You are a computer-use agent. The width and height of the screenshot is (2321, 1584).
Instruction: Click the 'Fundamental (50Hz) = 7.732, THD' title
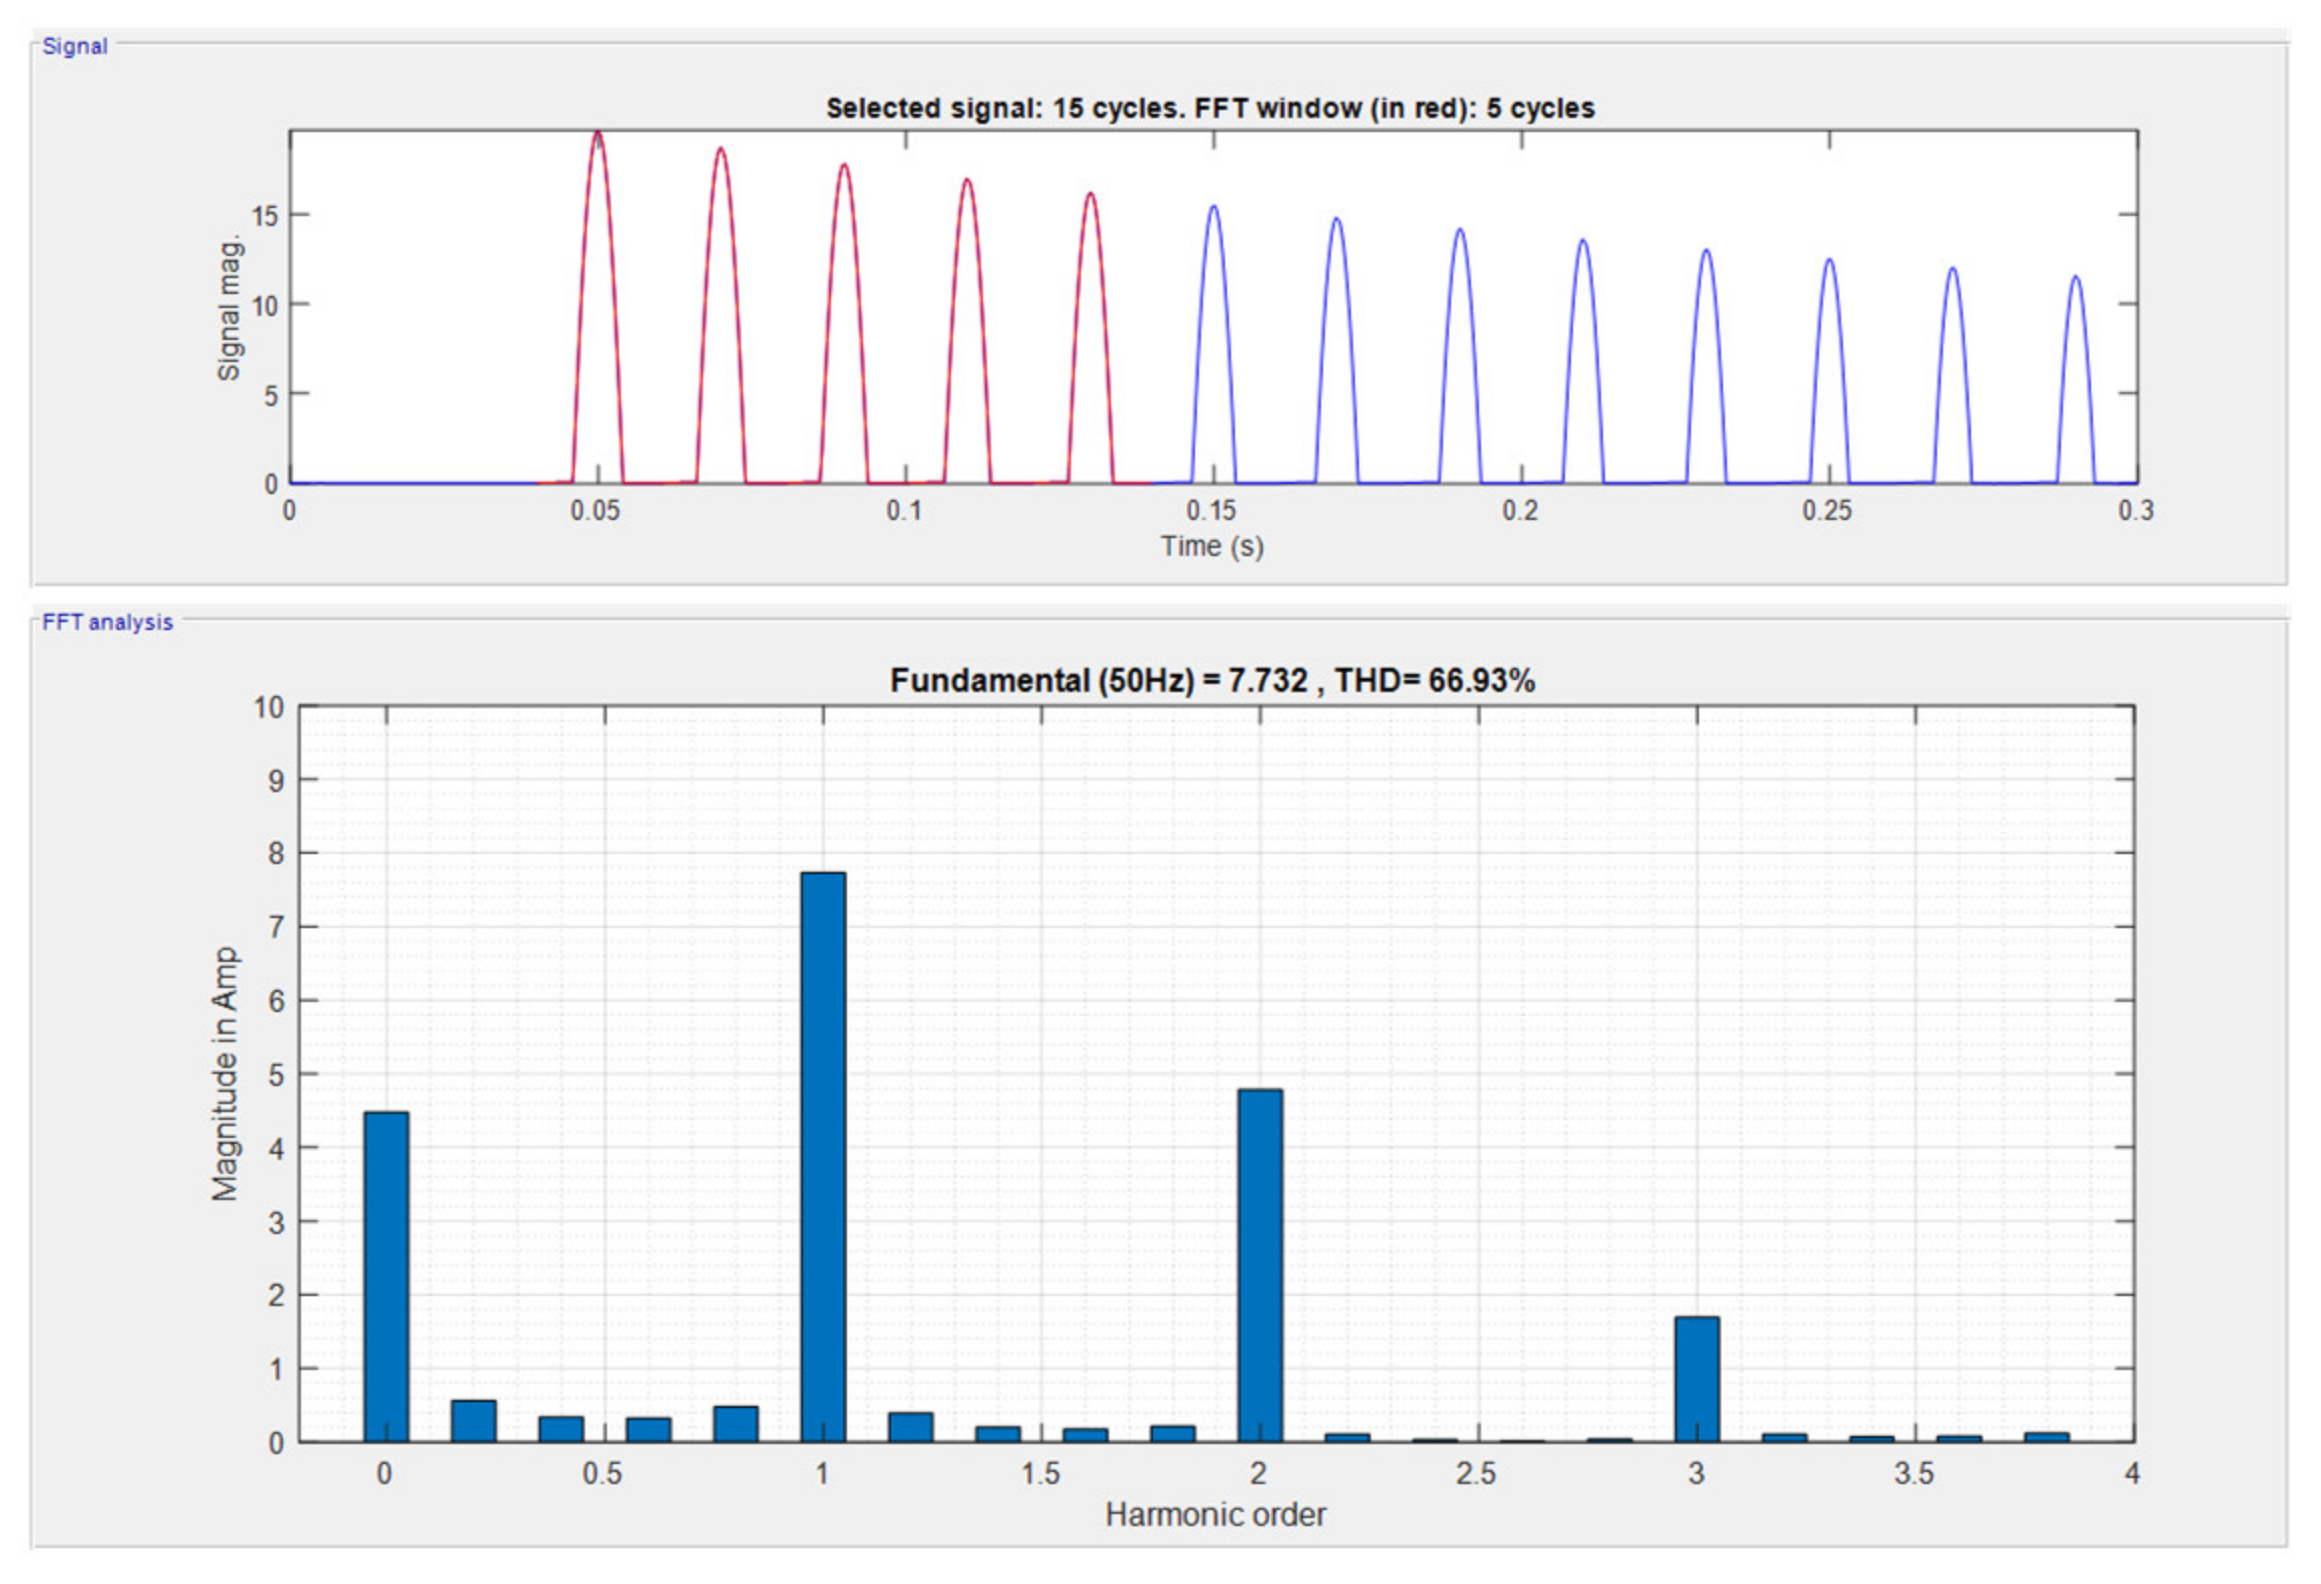click(x=1212, y=681)
